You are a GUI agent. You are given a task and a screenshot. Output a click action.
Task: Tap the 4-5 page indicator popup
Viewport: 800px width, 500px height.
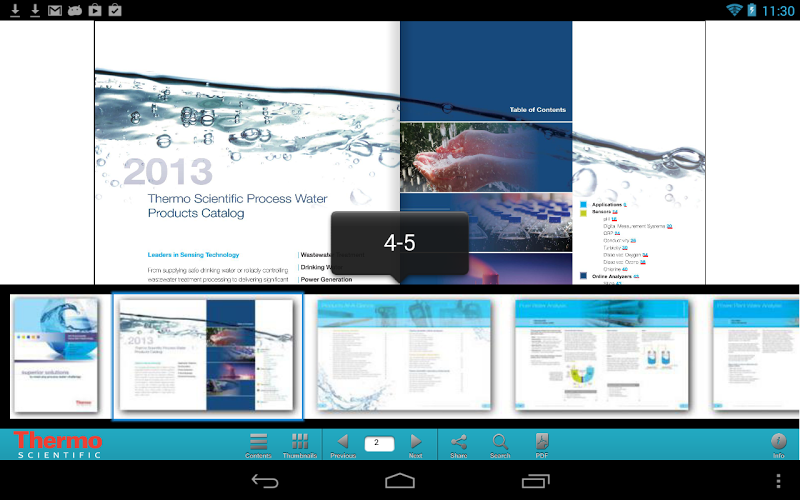(399, 243)
